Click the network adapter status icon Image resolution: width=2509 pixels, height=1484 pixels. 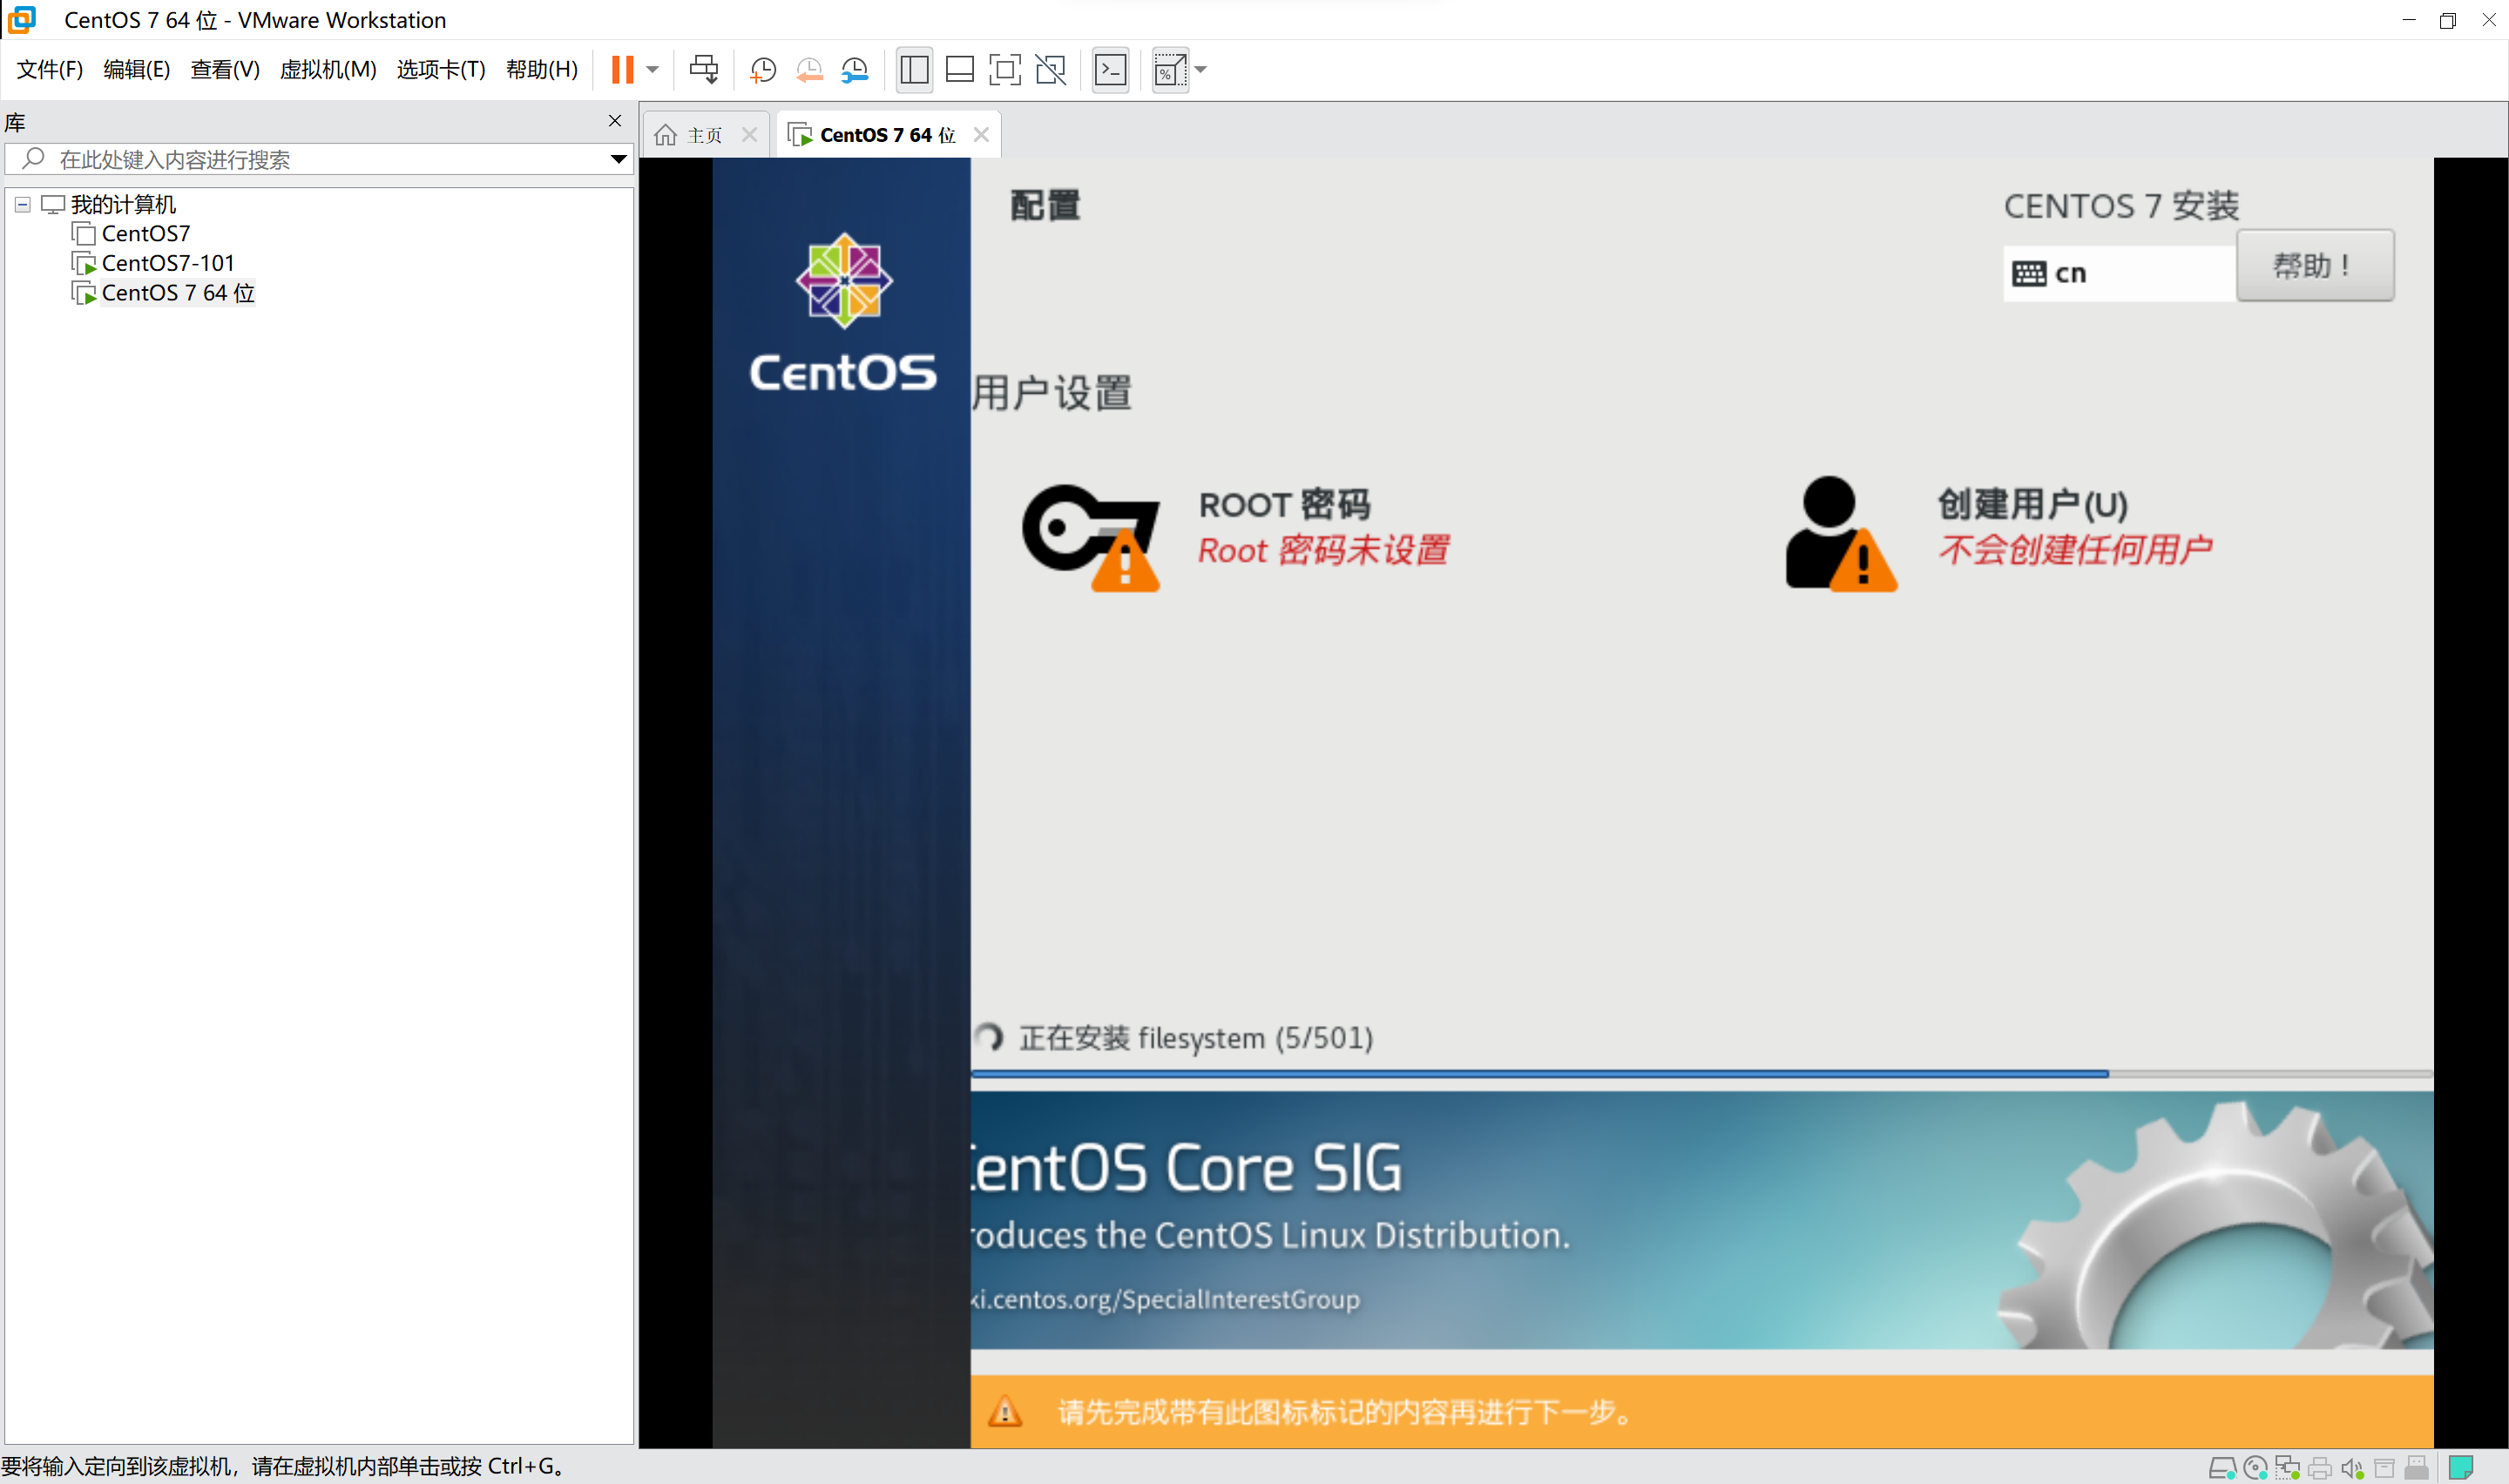coord(2287,1467)
